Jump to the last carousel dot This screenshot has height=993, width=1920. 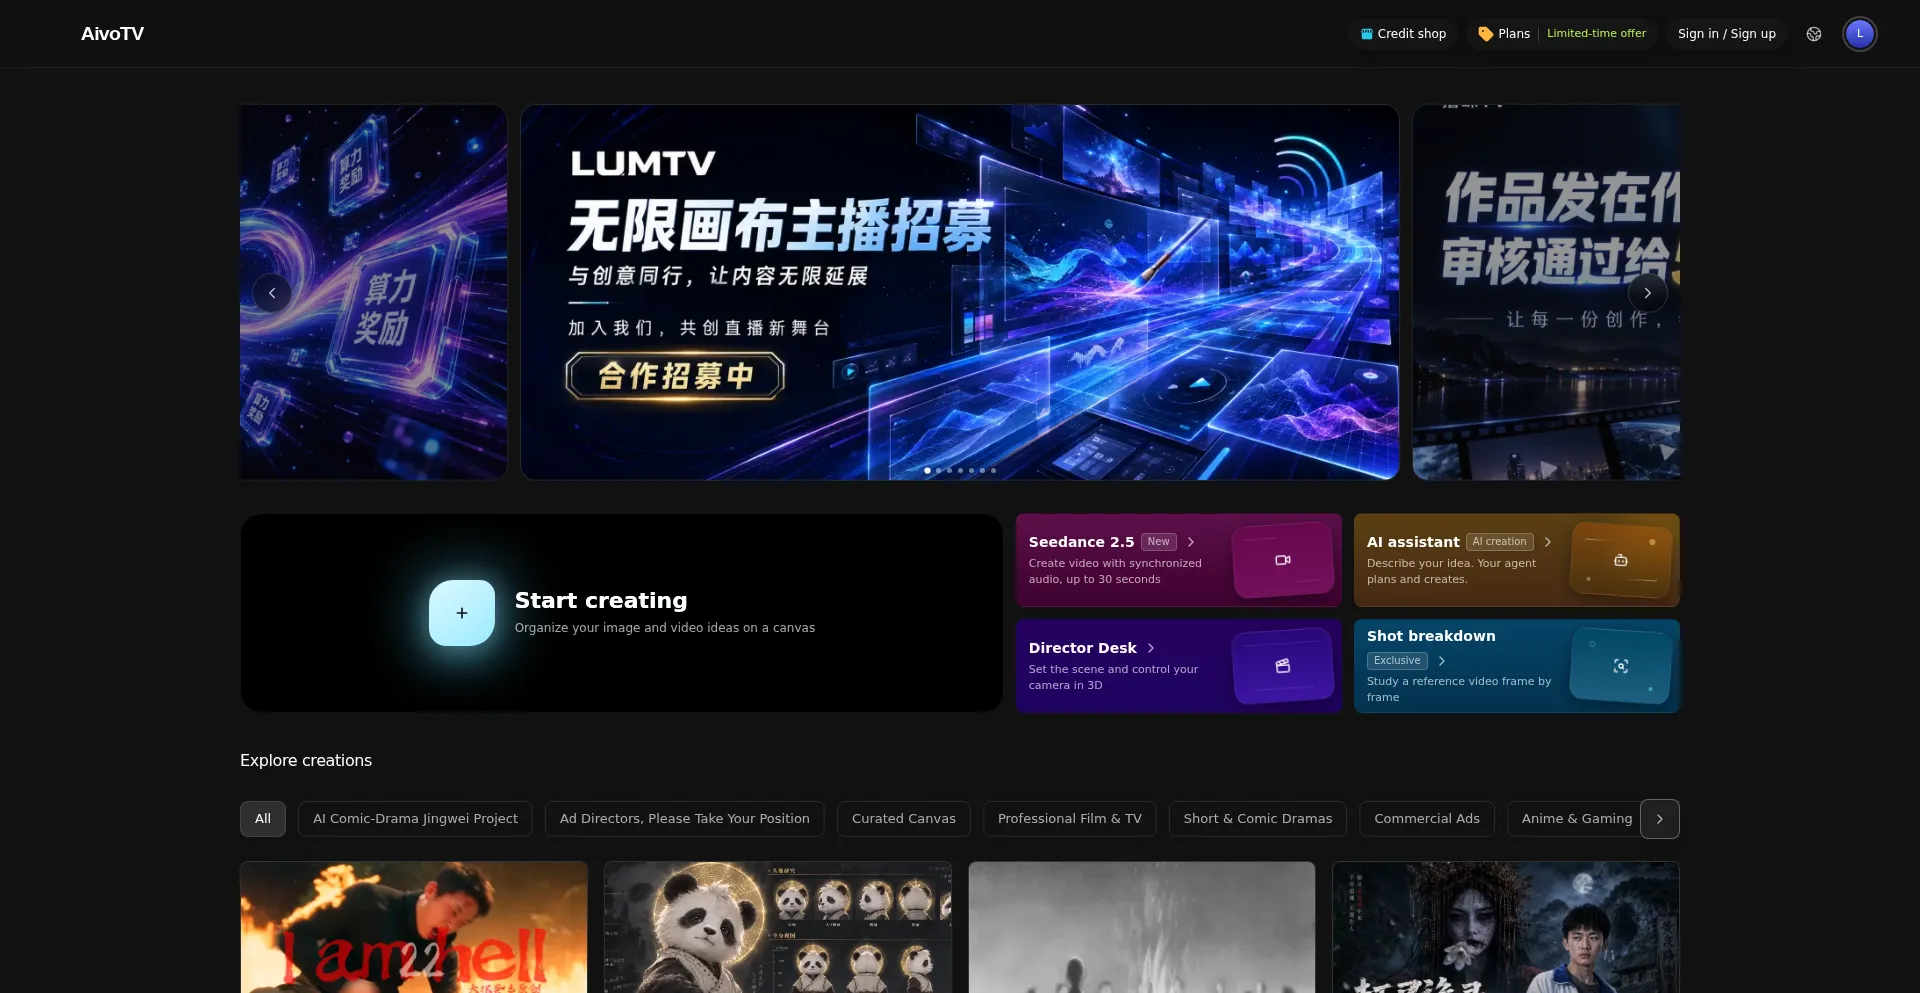(993, 470)
